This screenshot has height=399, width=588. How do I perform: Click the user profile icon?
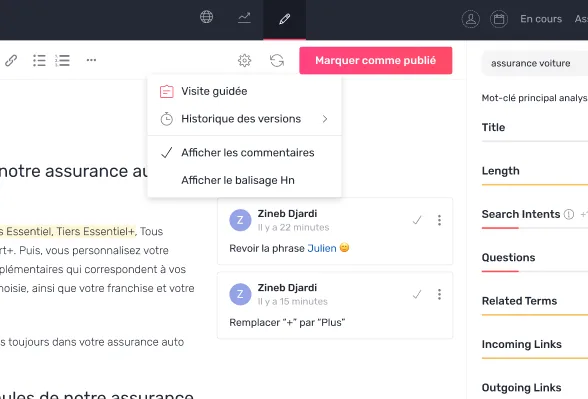point(470,19)
